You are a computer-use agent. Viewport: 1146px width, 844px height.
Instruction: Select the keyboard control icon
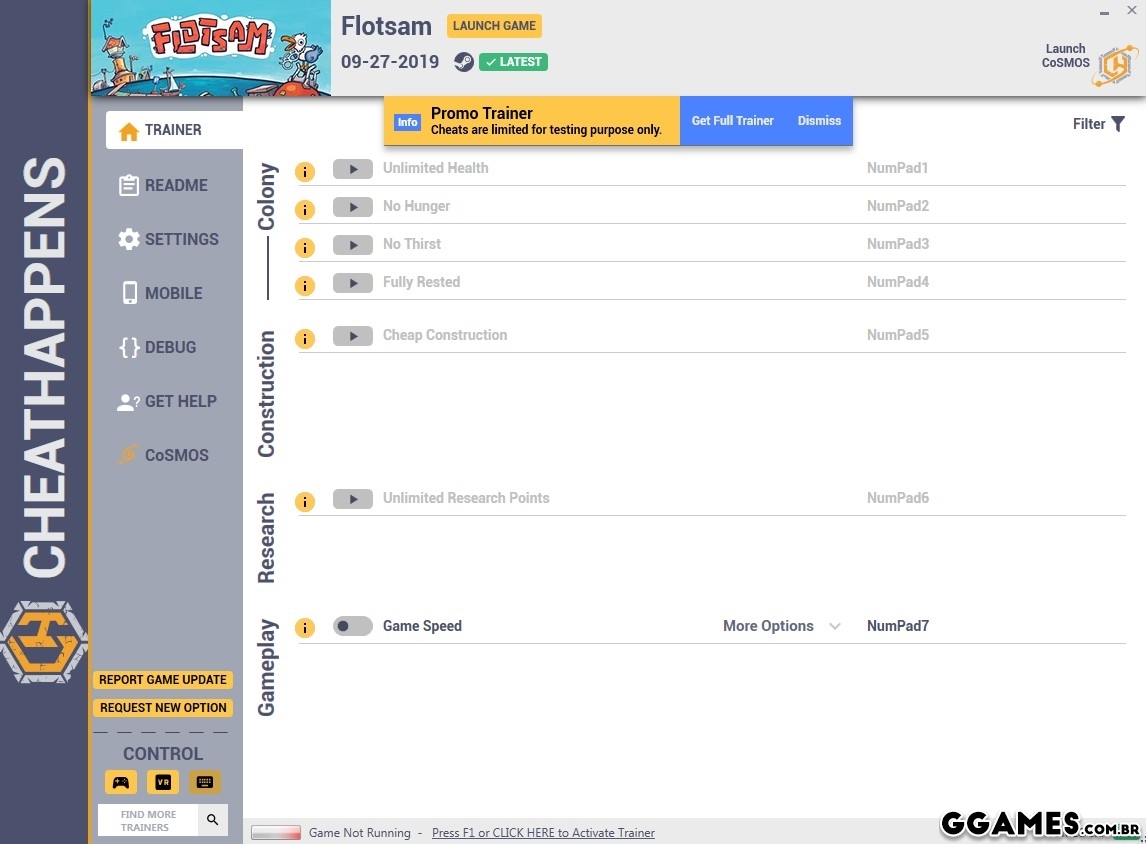pos(205,782)
